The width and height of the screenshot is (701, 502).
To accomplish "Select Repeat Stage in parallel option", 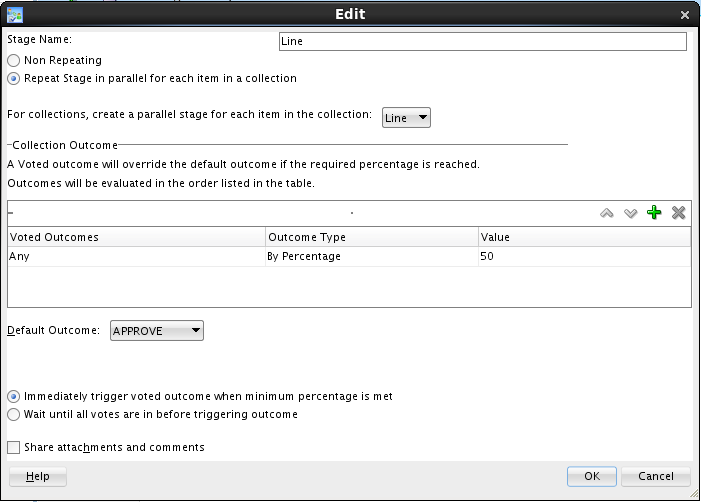I will [x=14, y=78].
